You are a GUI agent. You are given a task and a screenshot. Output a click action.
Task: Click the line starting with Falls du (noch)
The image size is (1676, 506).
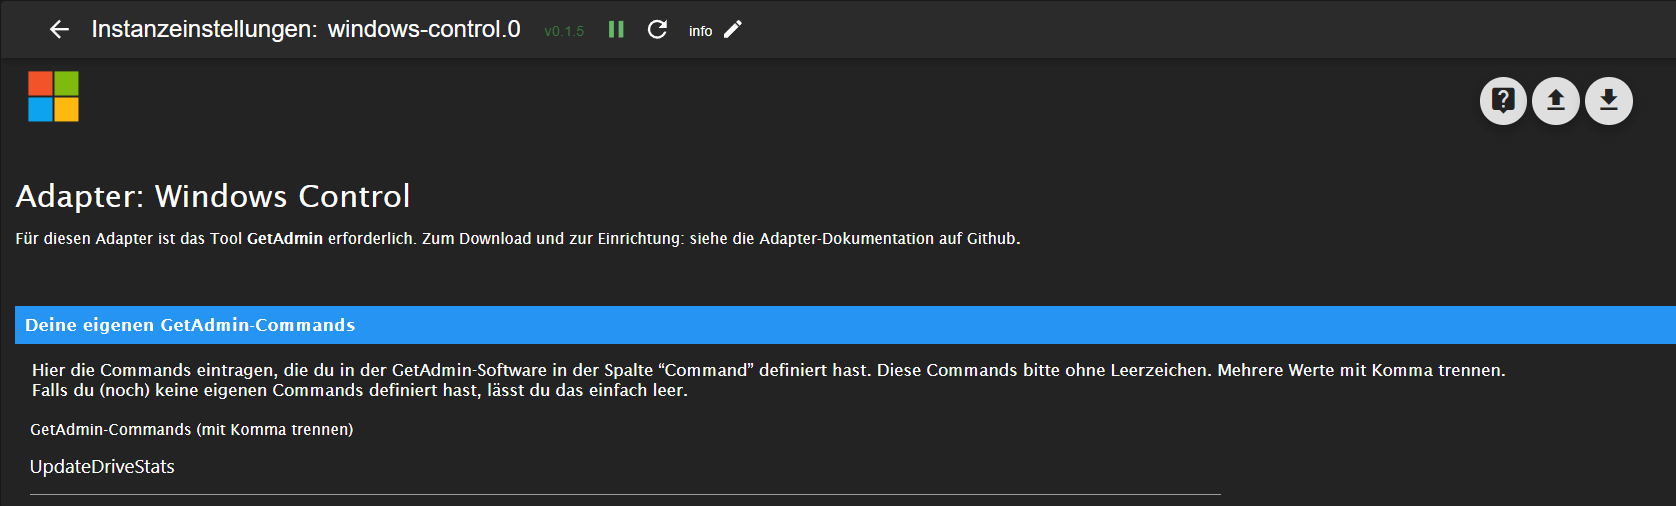pos(360,390)
